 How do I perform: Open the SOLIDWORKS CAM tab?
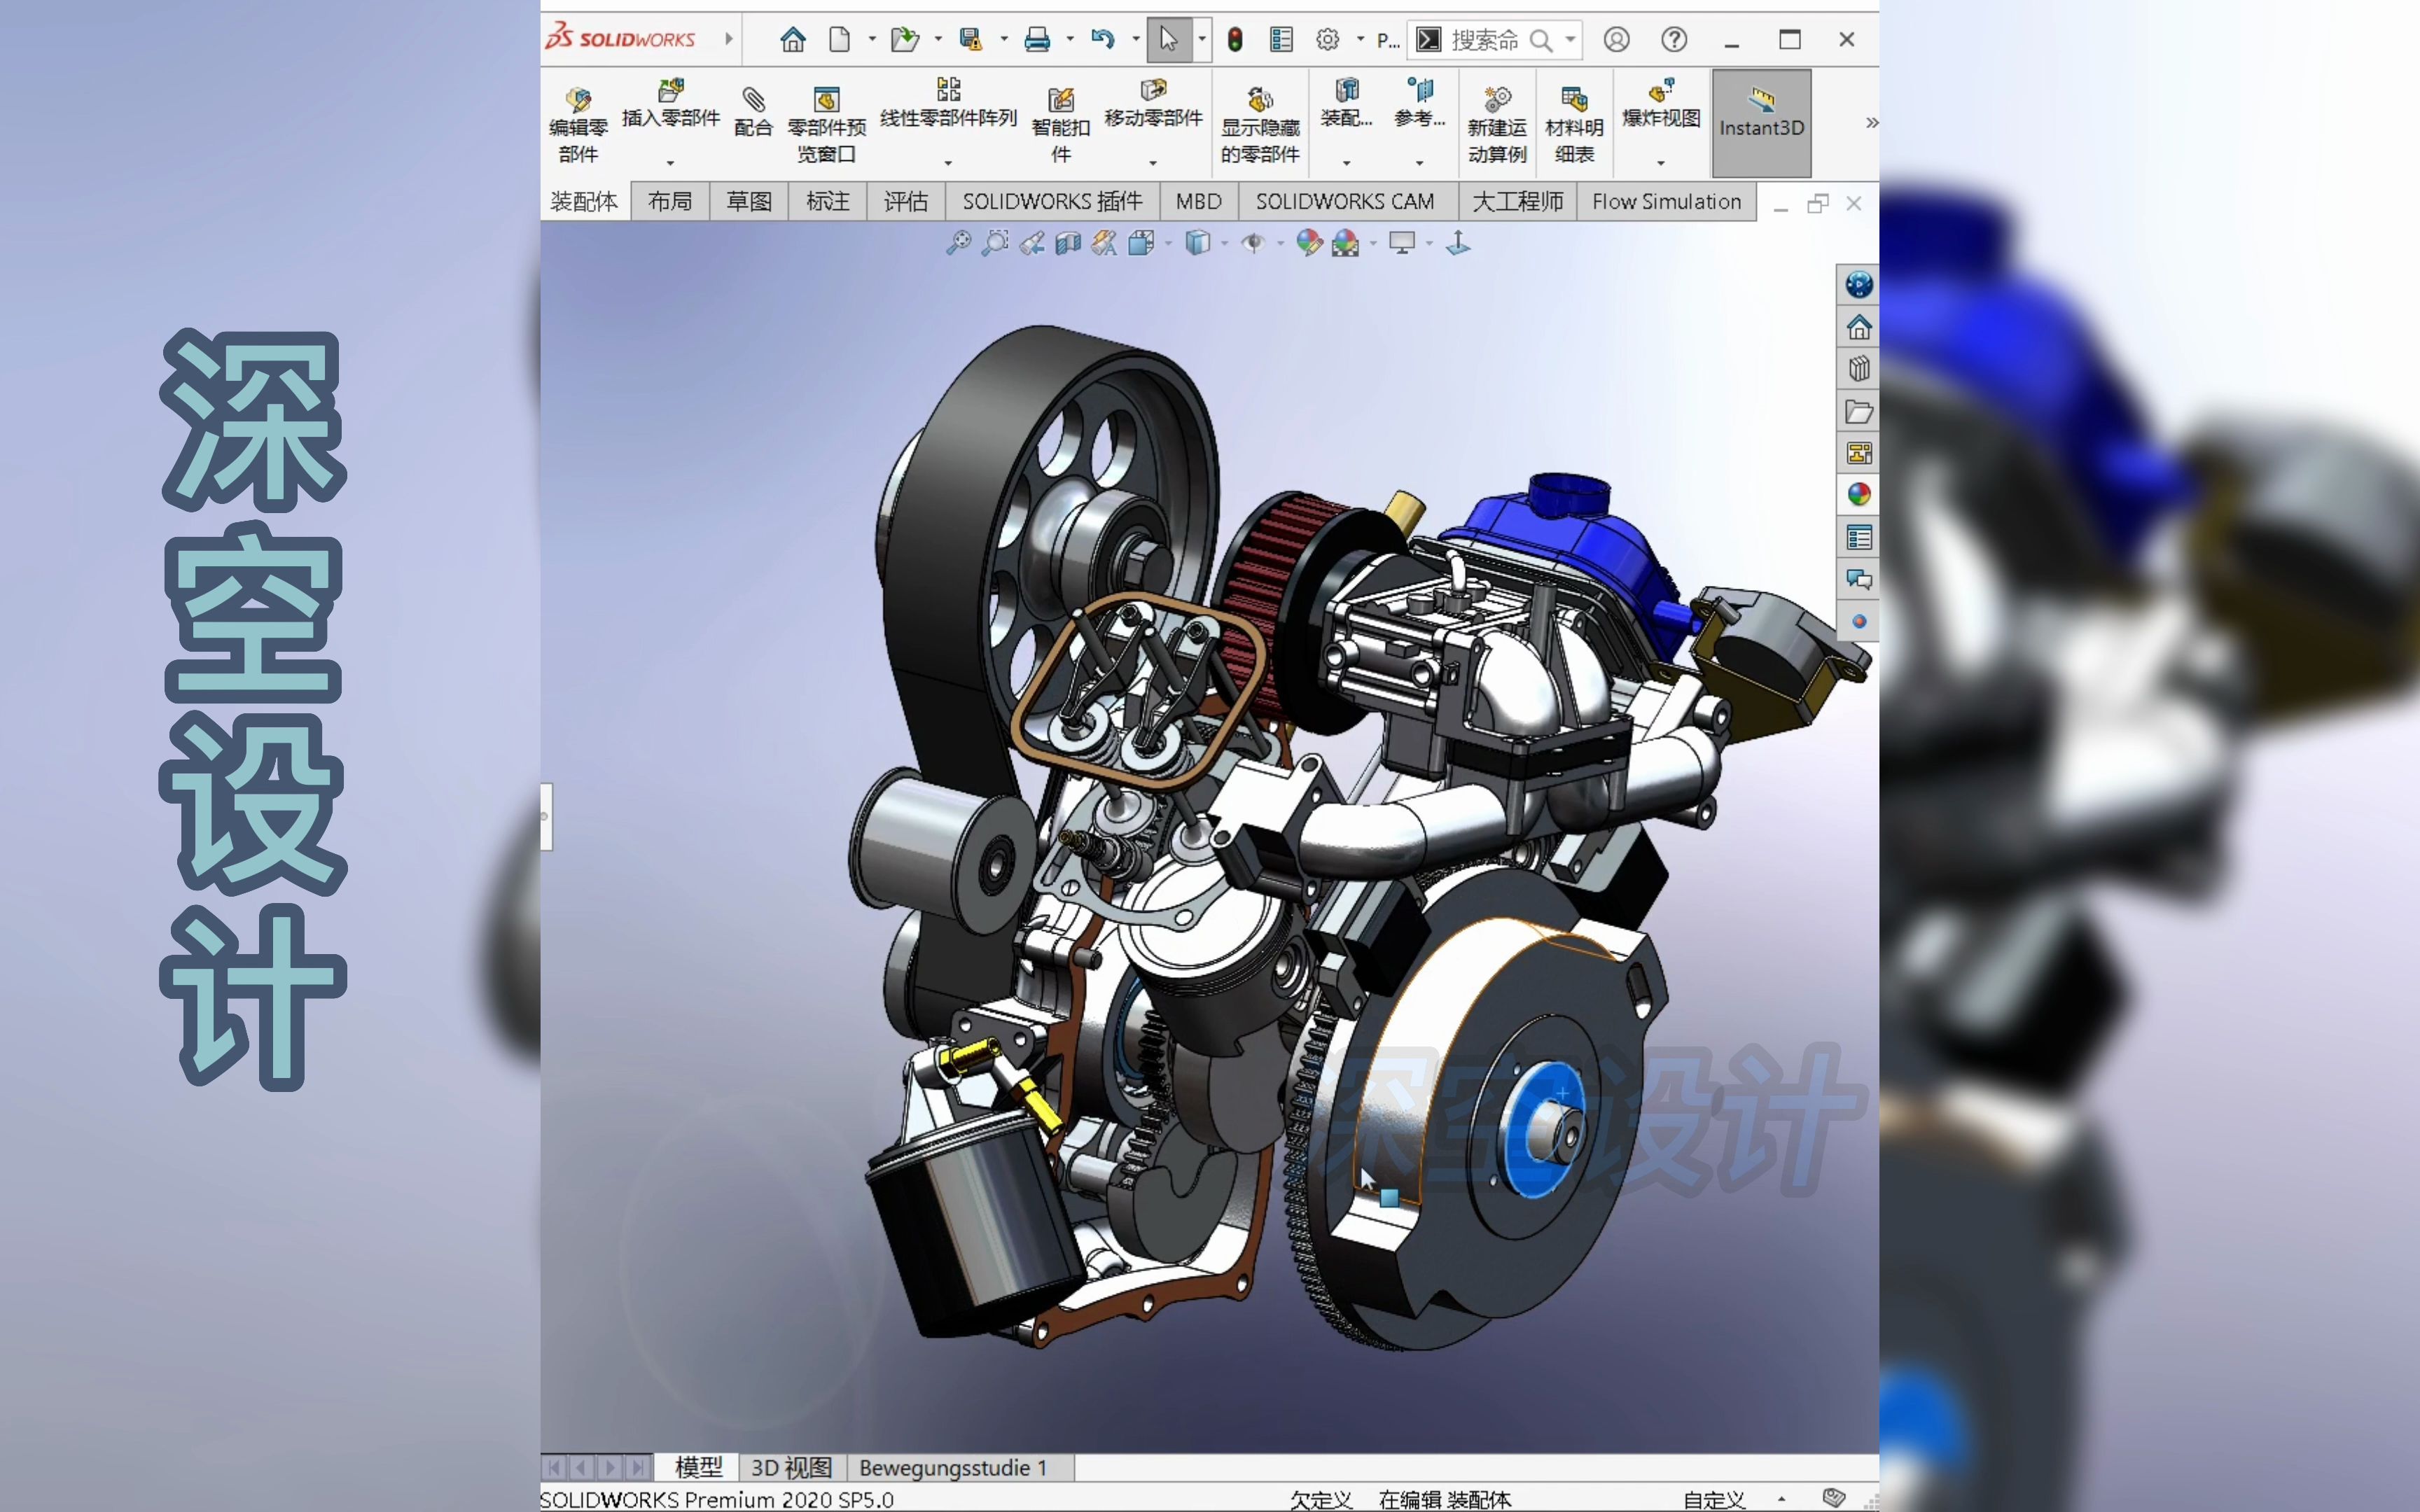point(1344,202)
